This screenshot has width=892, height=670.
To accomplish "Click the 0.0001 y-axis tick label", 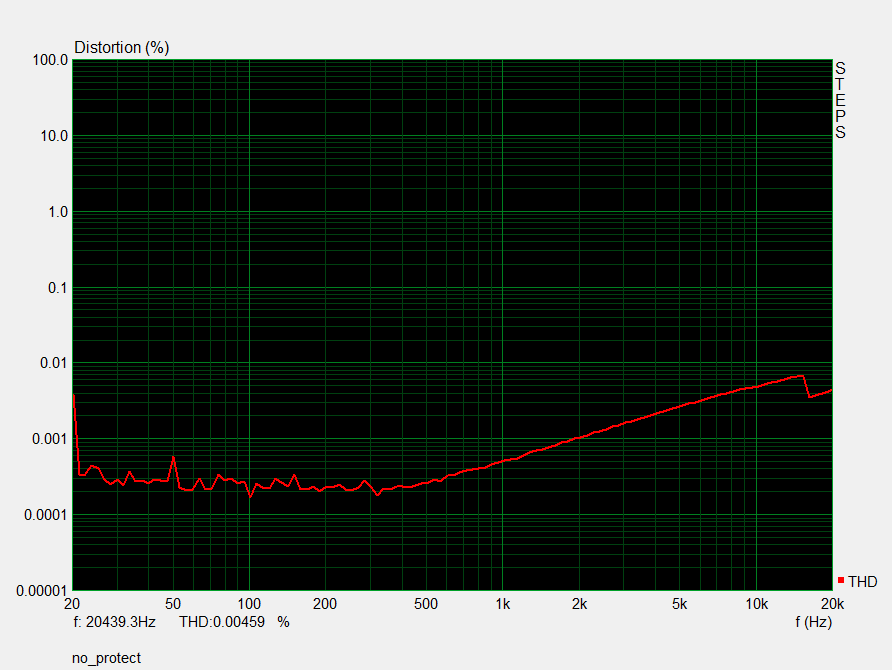I will coord(46,515).
